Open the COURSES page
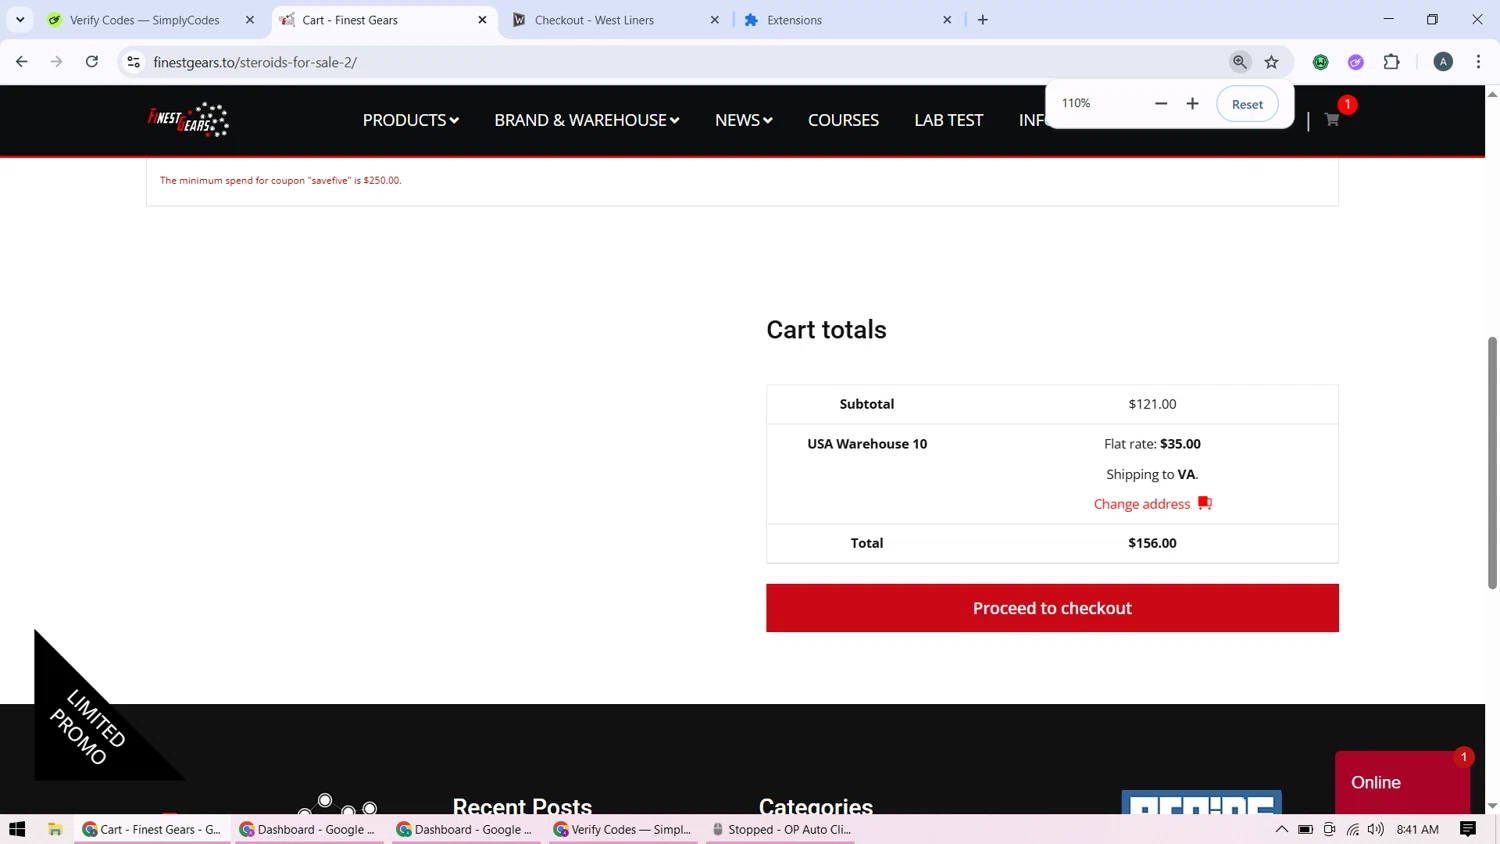 click(x=843, y=120)
